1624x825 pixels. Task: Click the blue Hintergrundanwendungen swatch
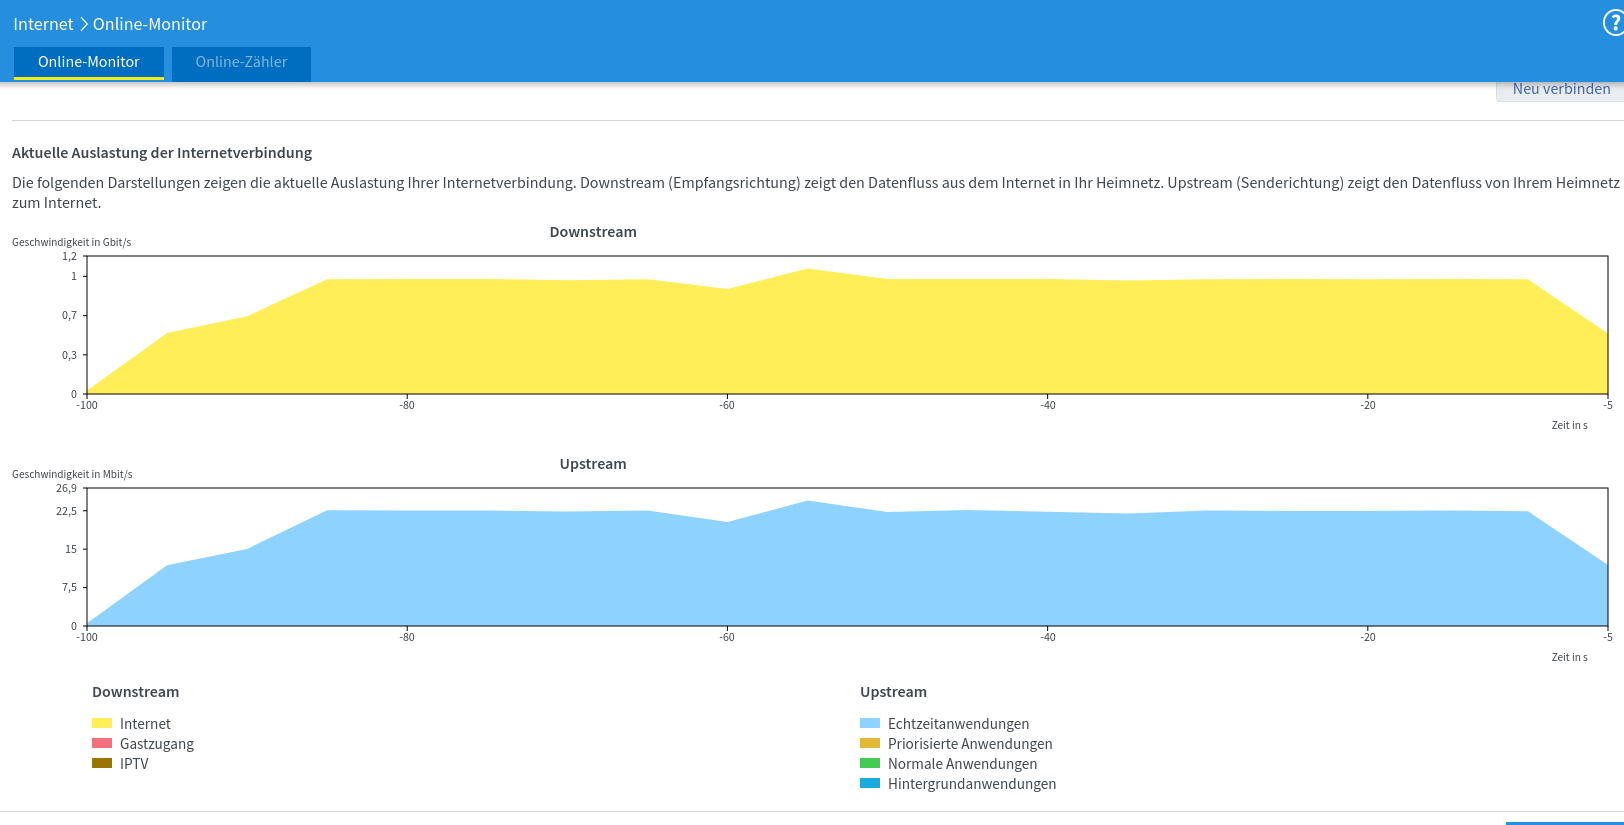point(870,783)
